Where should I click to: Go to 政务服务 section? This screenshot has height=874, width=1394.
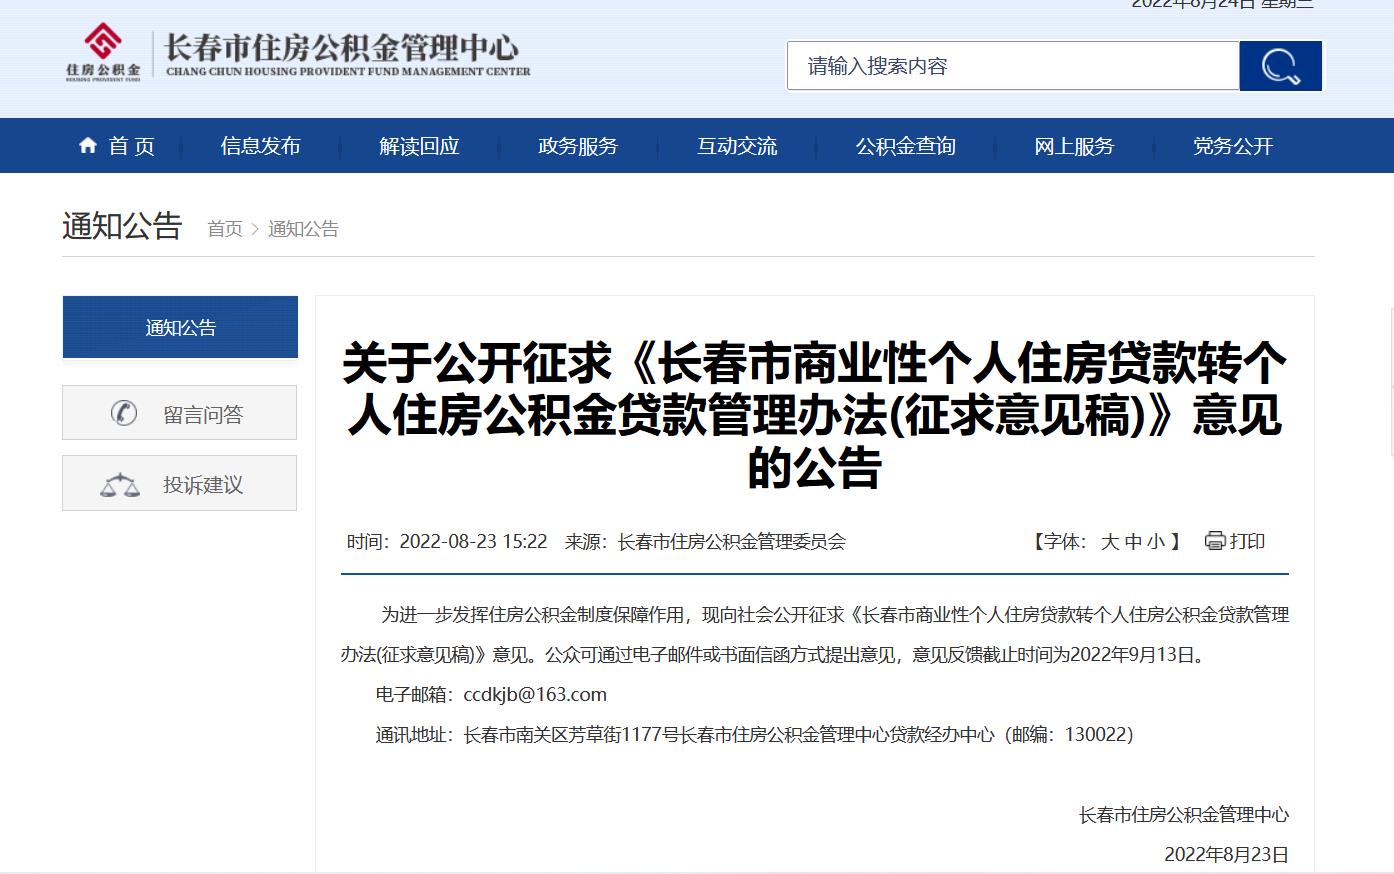(578, 146)
